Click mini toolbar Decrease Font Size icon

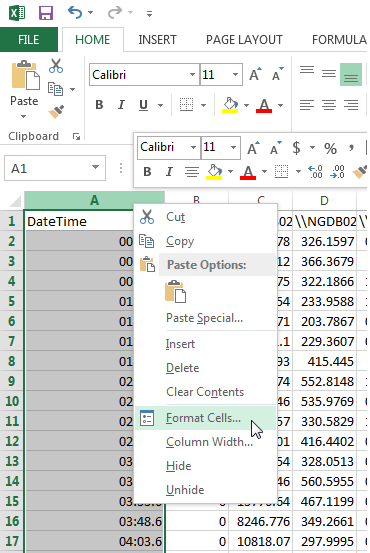pyautogui.click(x=275, y=148)
